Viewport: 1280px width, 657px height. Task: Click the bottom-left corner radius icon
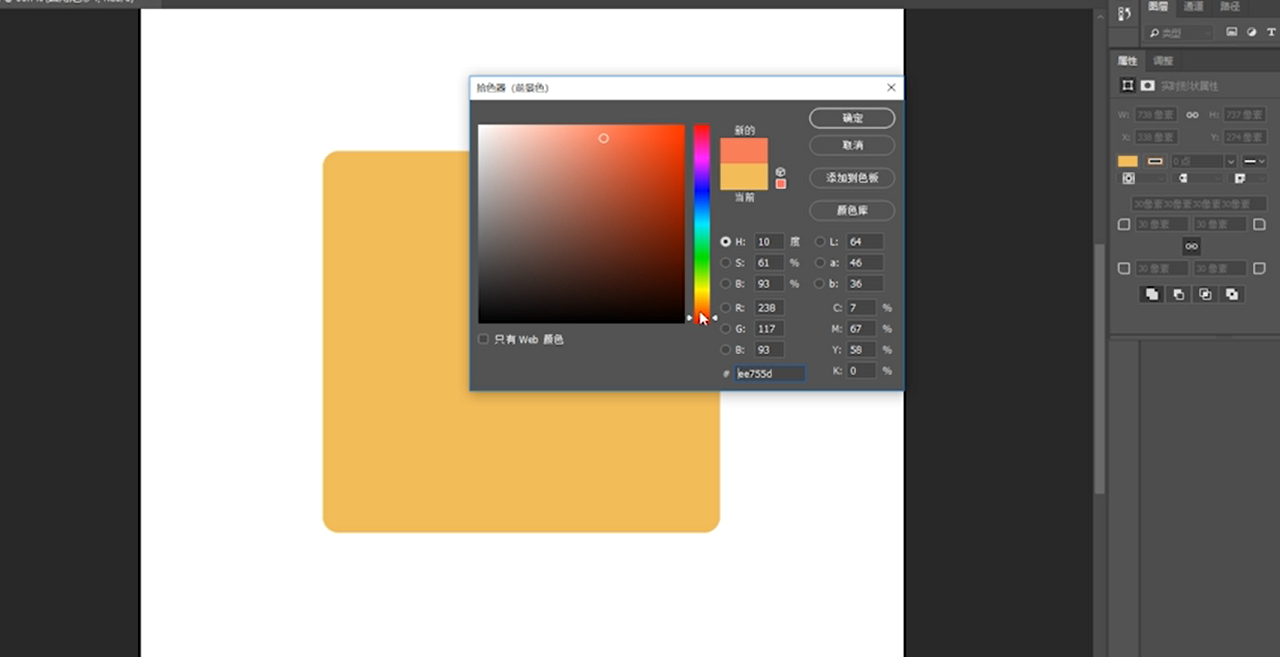point(1124,269)
